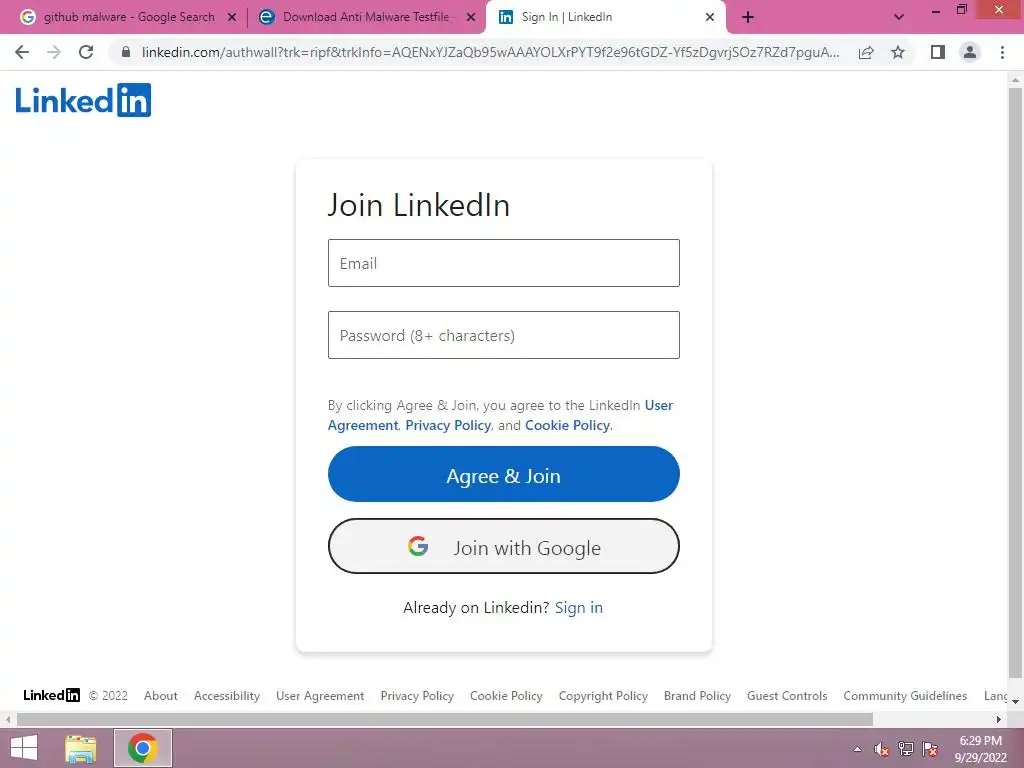Image resolution: width=1024 pixels, height=768 pixels.
Task: Show hidden system tray icons
Action: 857,749
